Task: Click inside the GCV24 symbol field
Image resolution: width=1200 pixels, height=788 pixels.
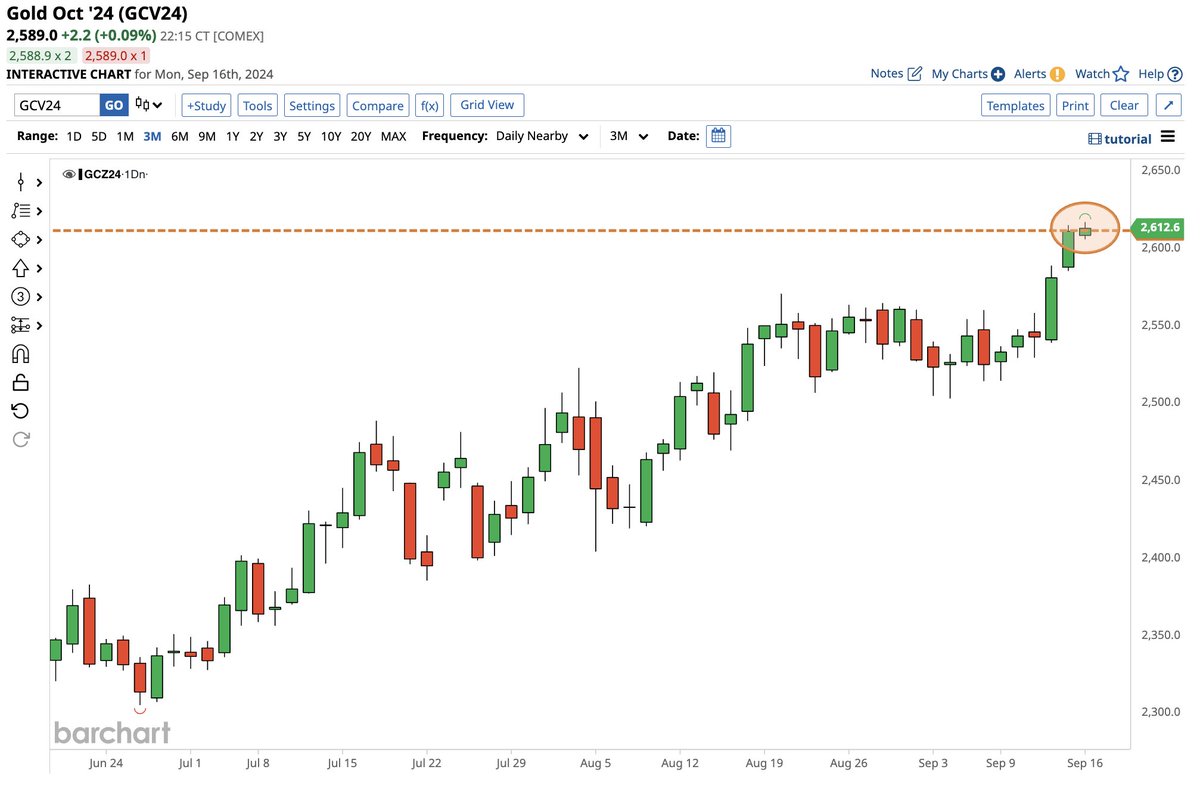Action: pos(55,104)
